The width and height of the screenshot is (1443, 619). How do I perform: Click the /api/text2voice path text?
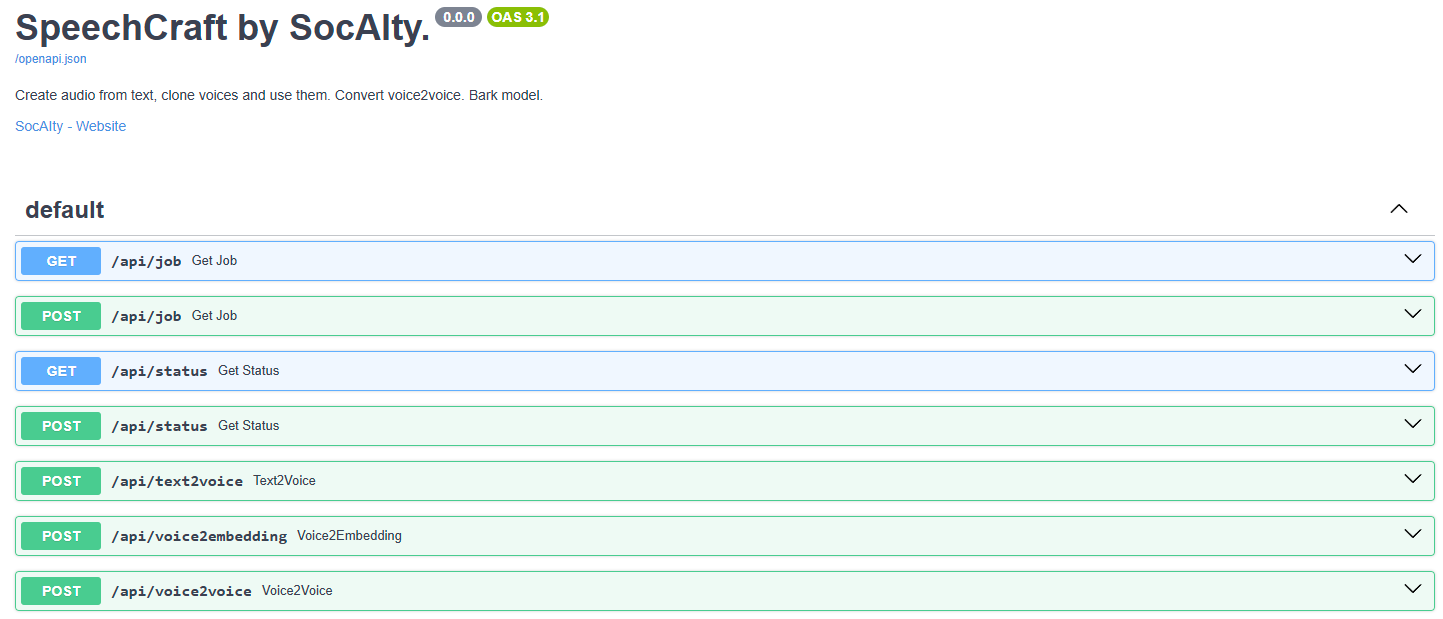coord(177,481)
